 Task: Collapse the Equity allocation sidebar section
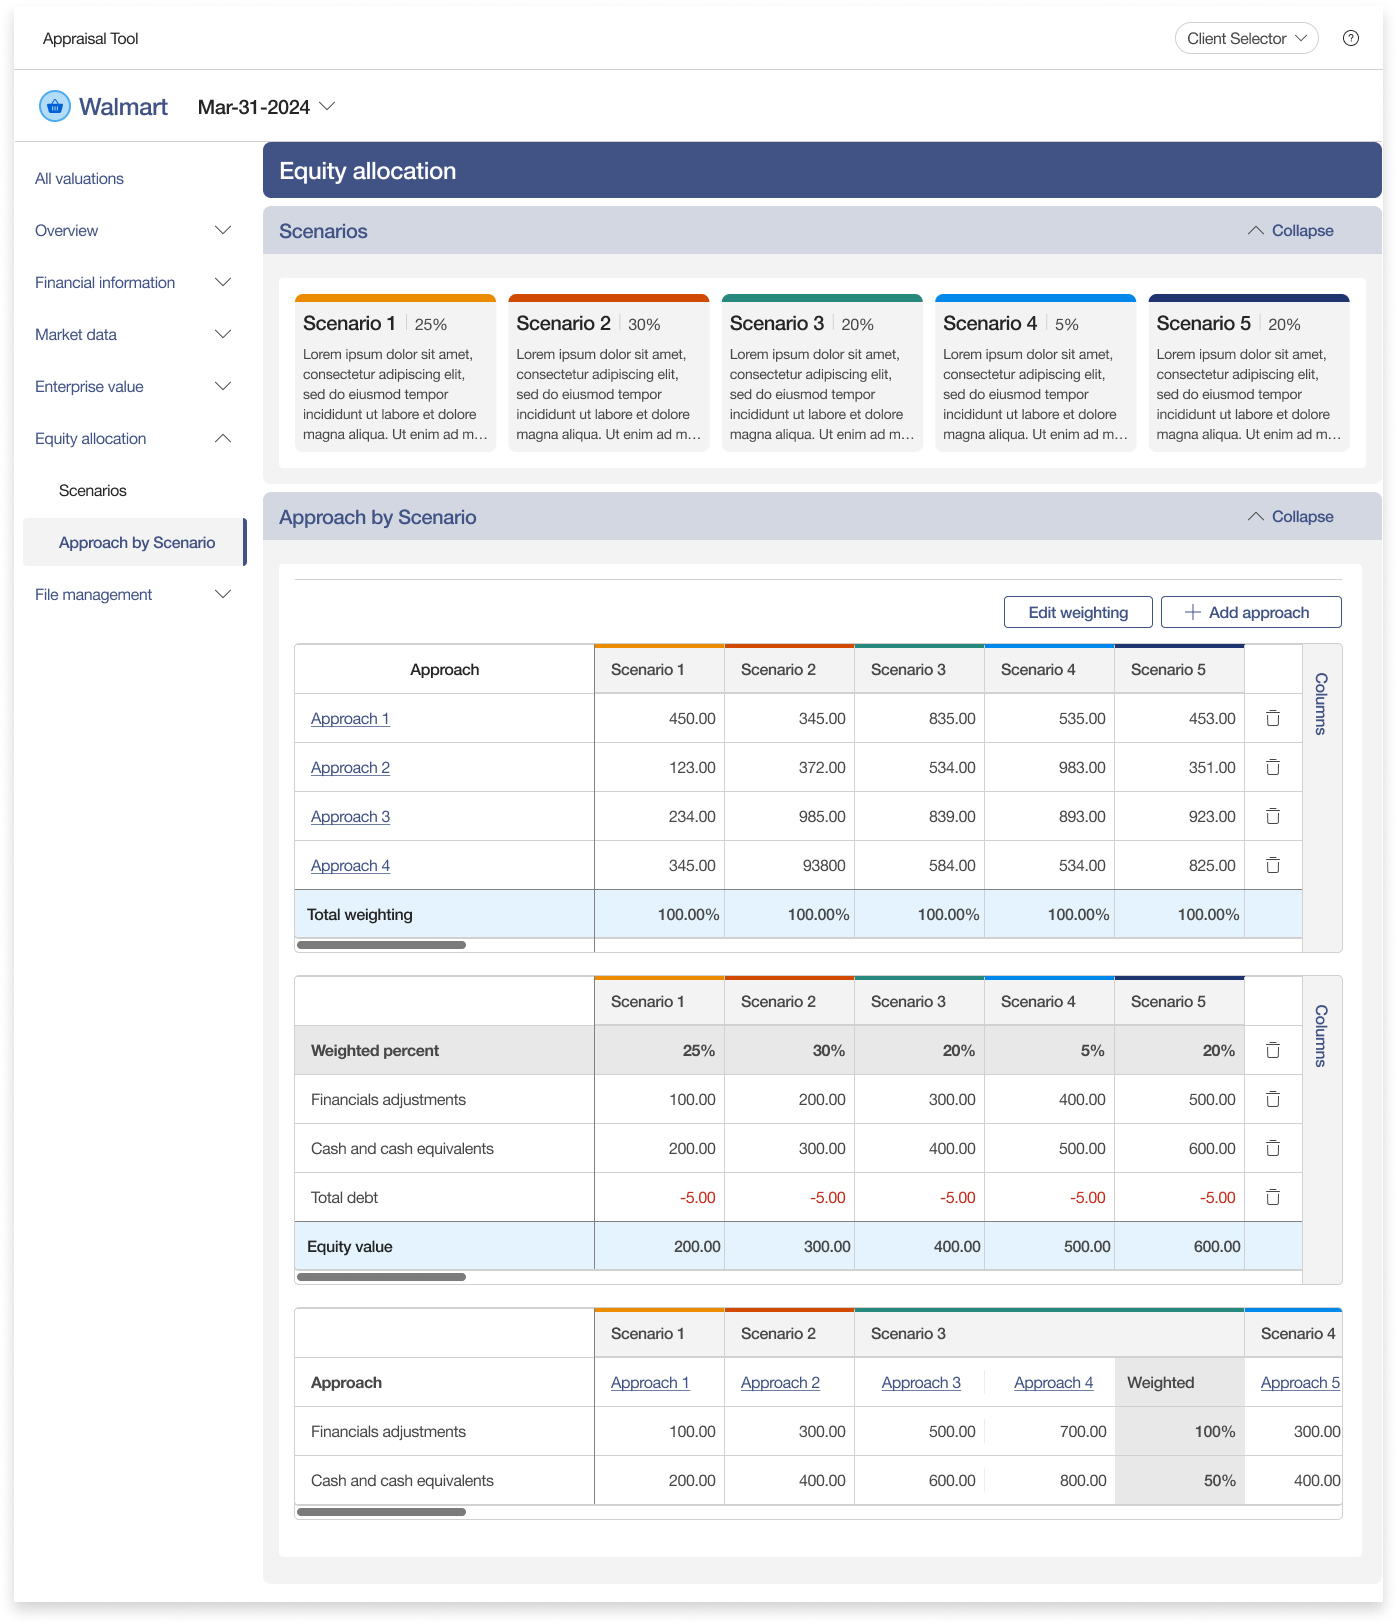pos(223,438)
